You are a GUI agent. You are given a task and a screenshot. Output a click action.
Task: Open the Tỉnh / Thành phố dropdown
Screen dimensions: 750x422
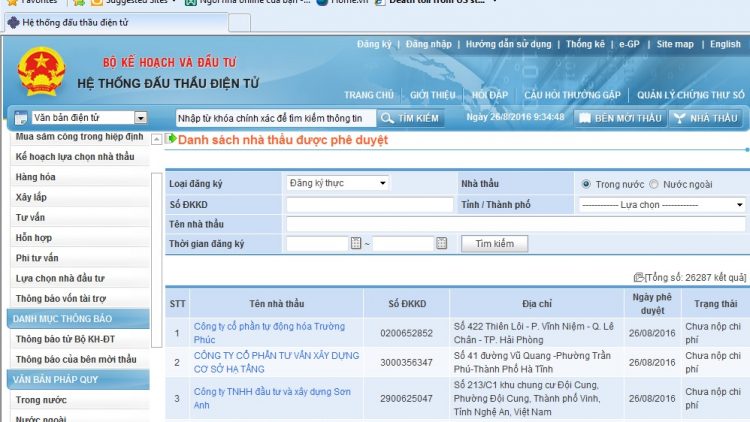pyautogui.click(x=662, y=205)
